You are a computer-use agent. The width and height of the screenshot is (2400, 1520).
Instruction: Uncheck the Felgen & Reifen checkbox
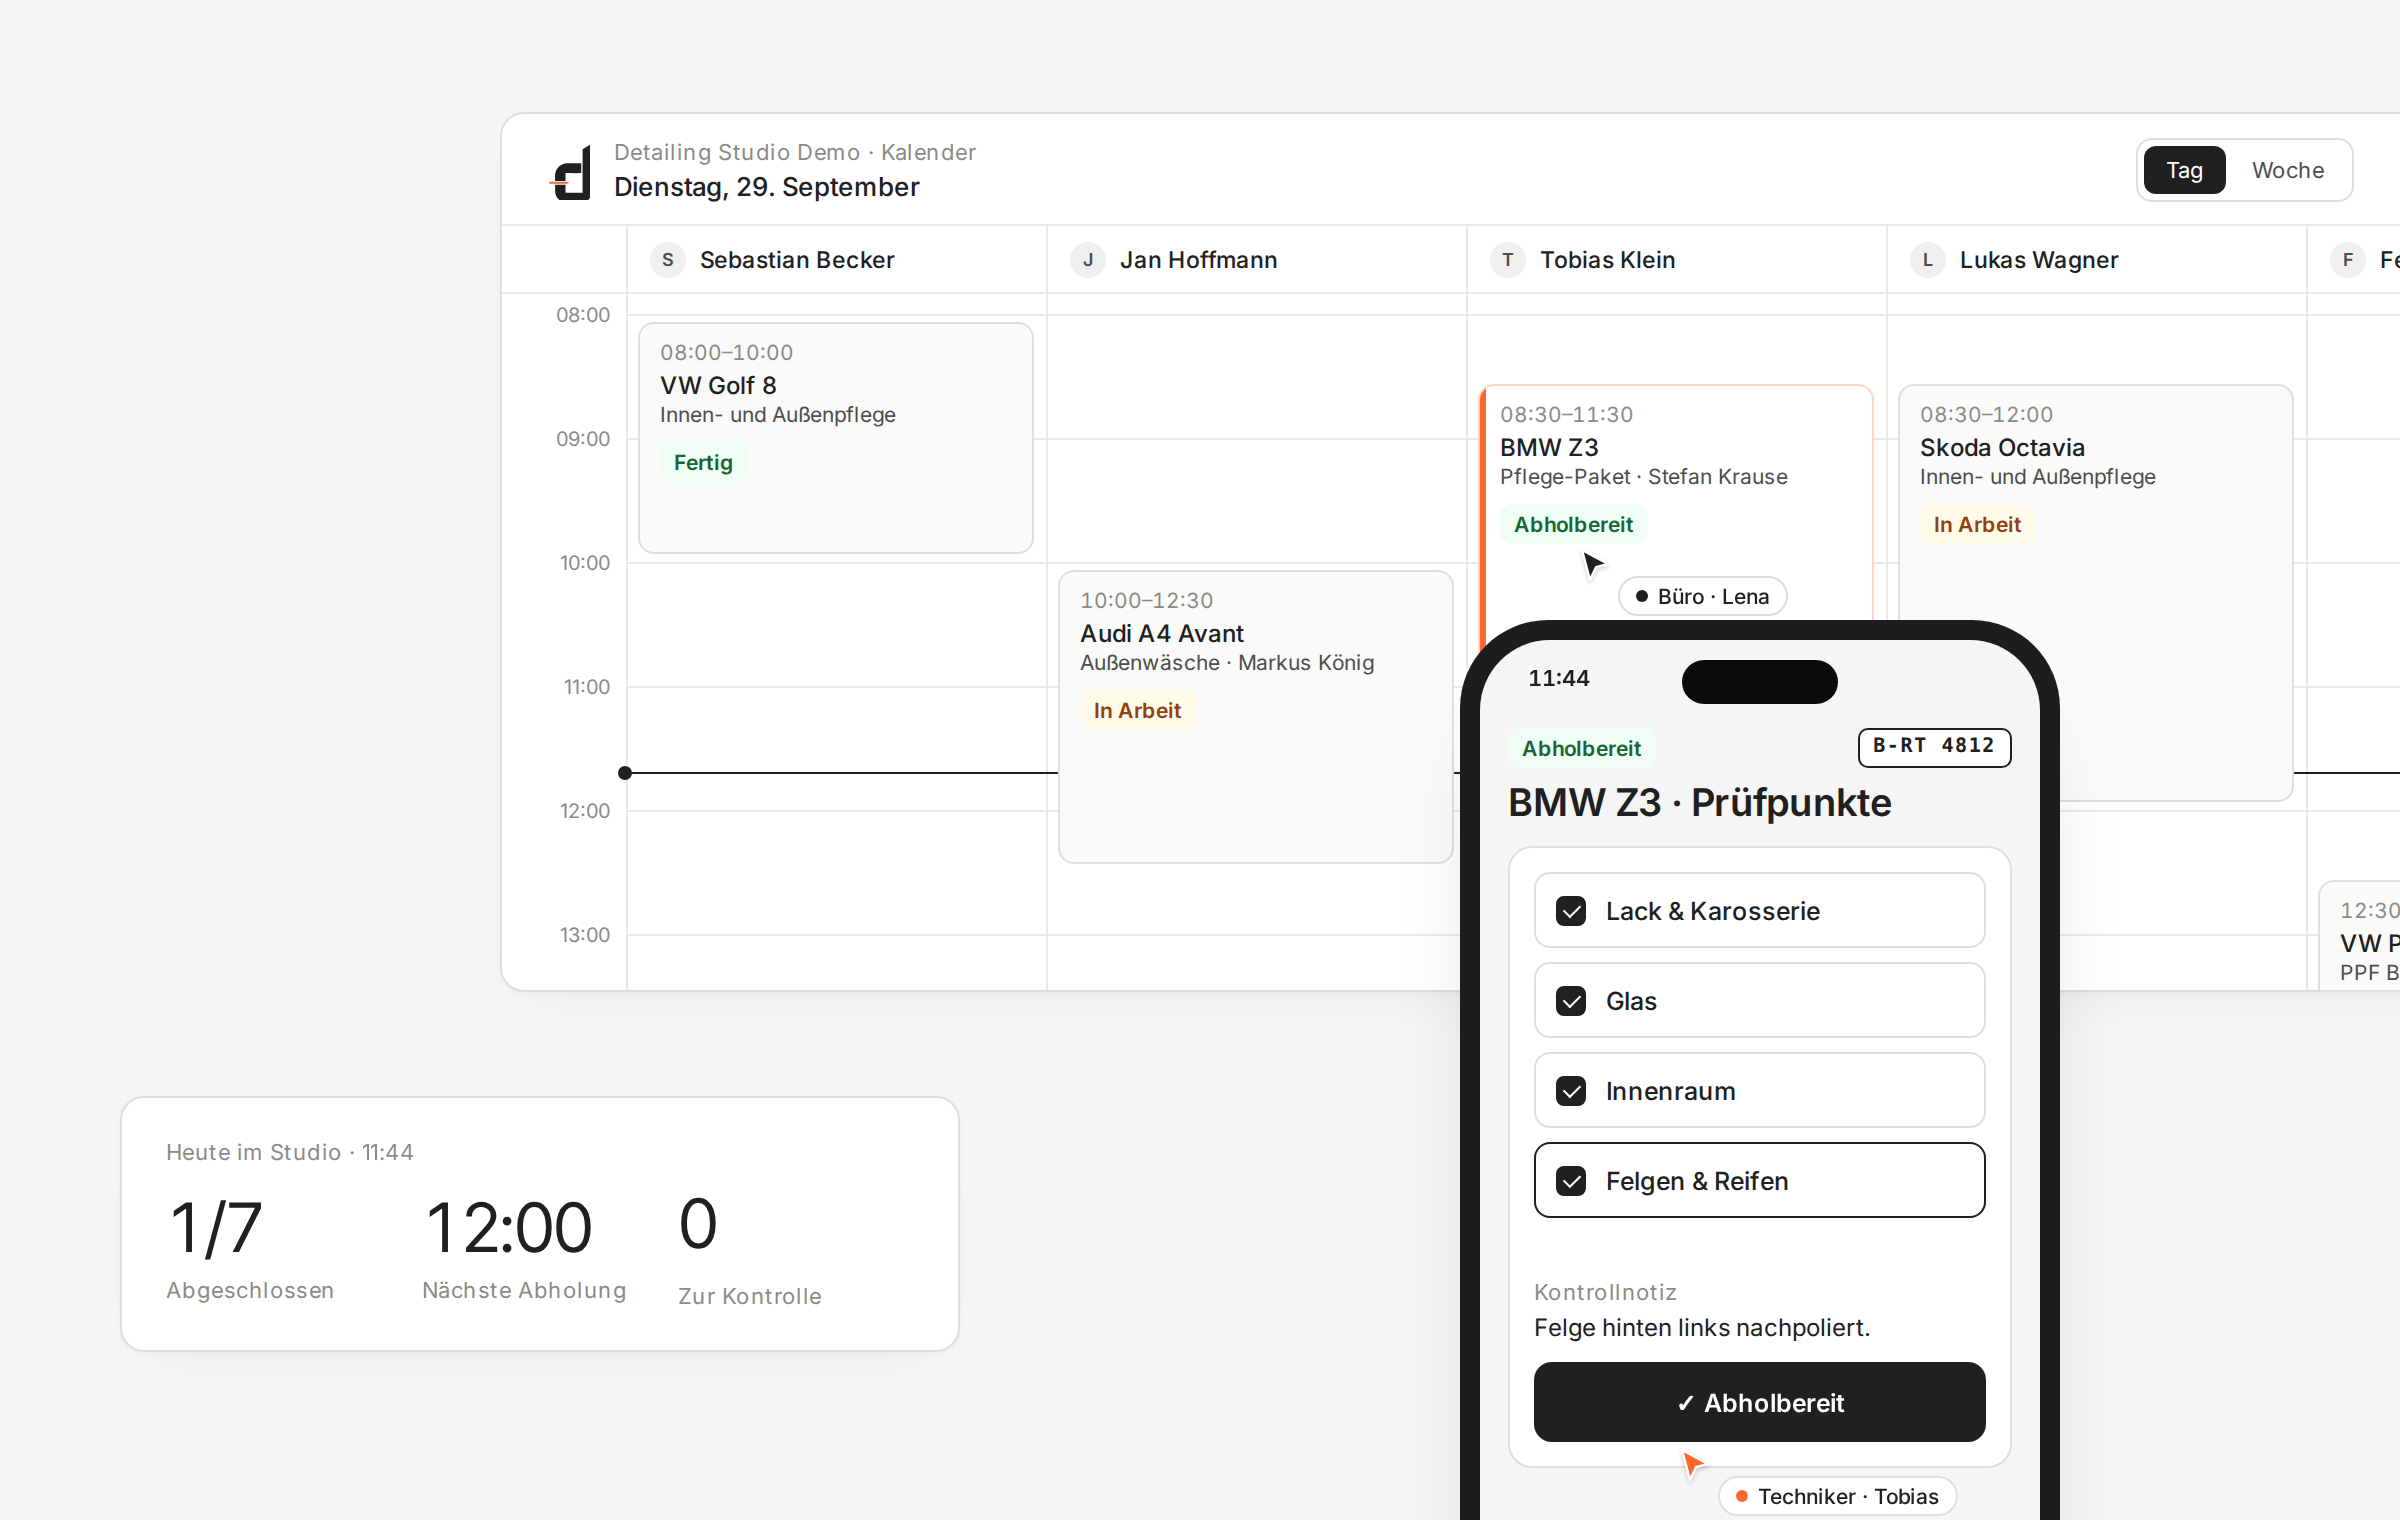1571,1181
